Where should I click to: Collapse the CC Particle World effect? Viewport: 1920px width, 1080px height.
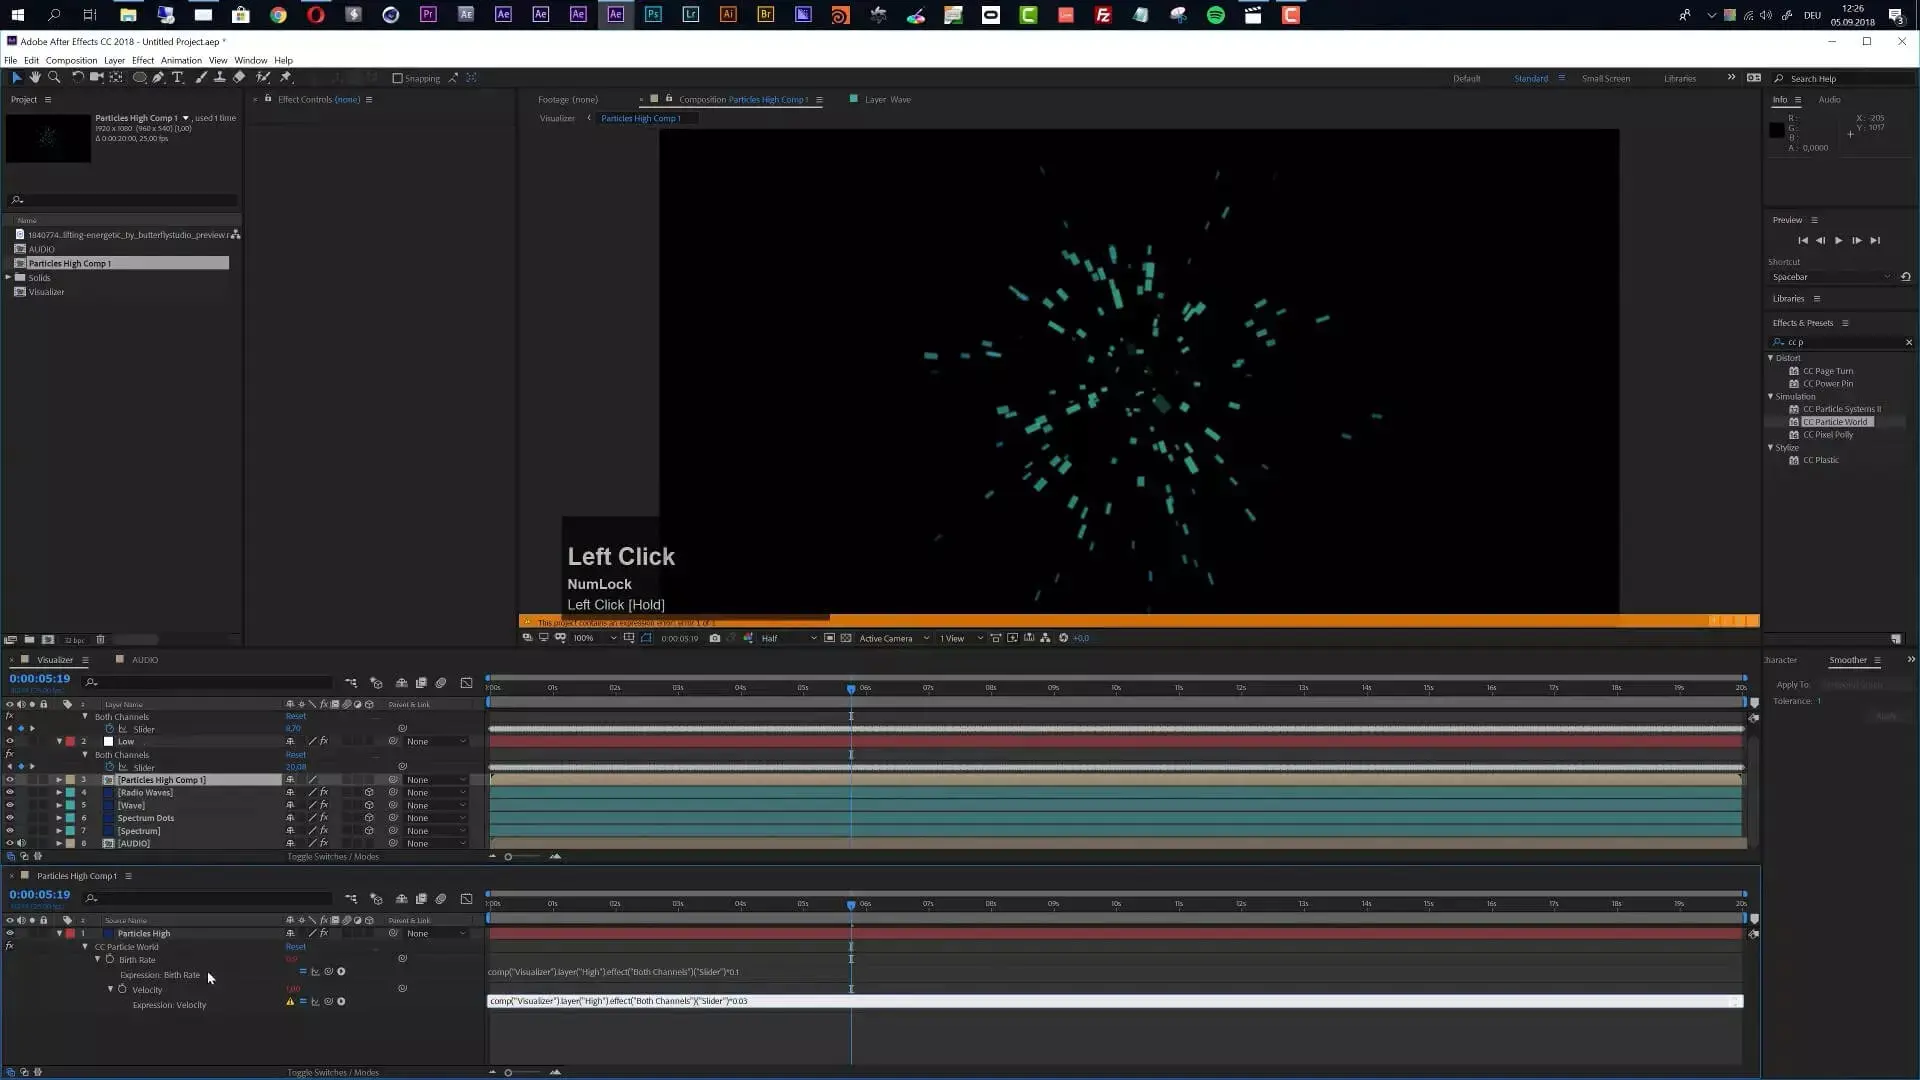click(x=85, y=947)
